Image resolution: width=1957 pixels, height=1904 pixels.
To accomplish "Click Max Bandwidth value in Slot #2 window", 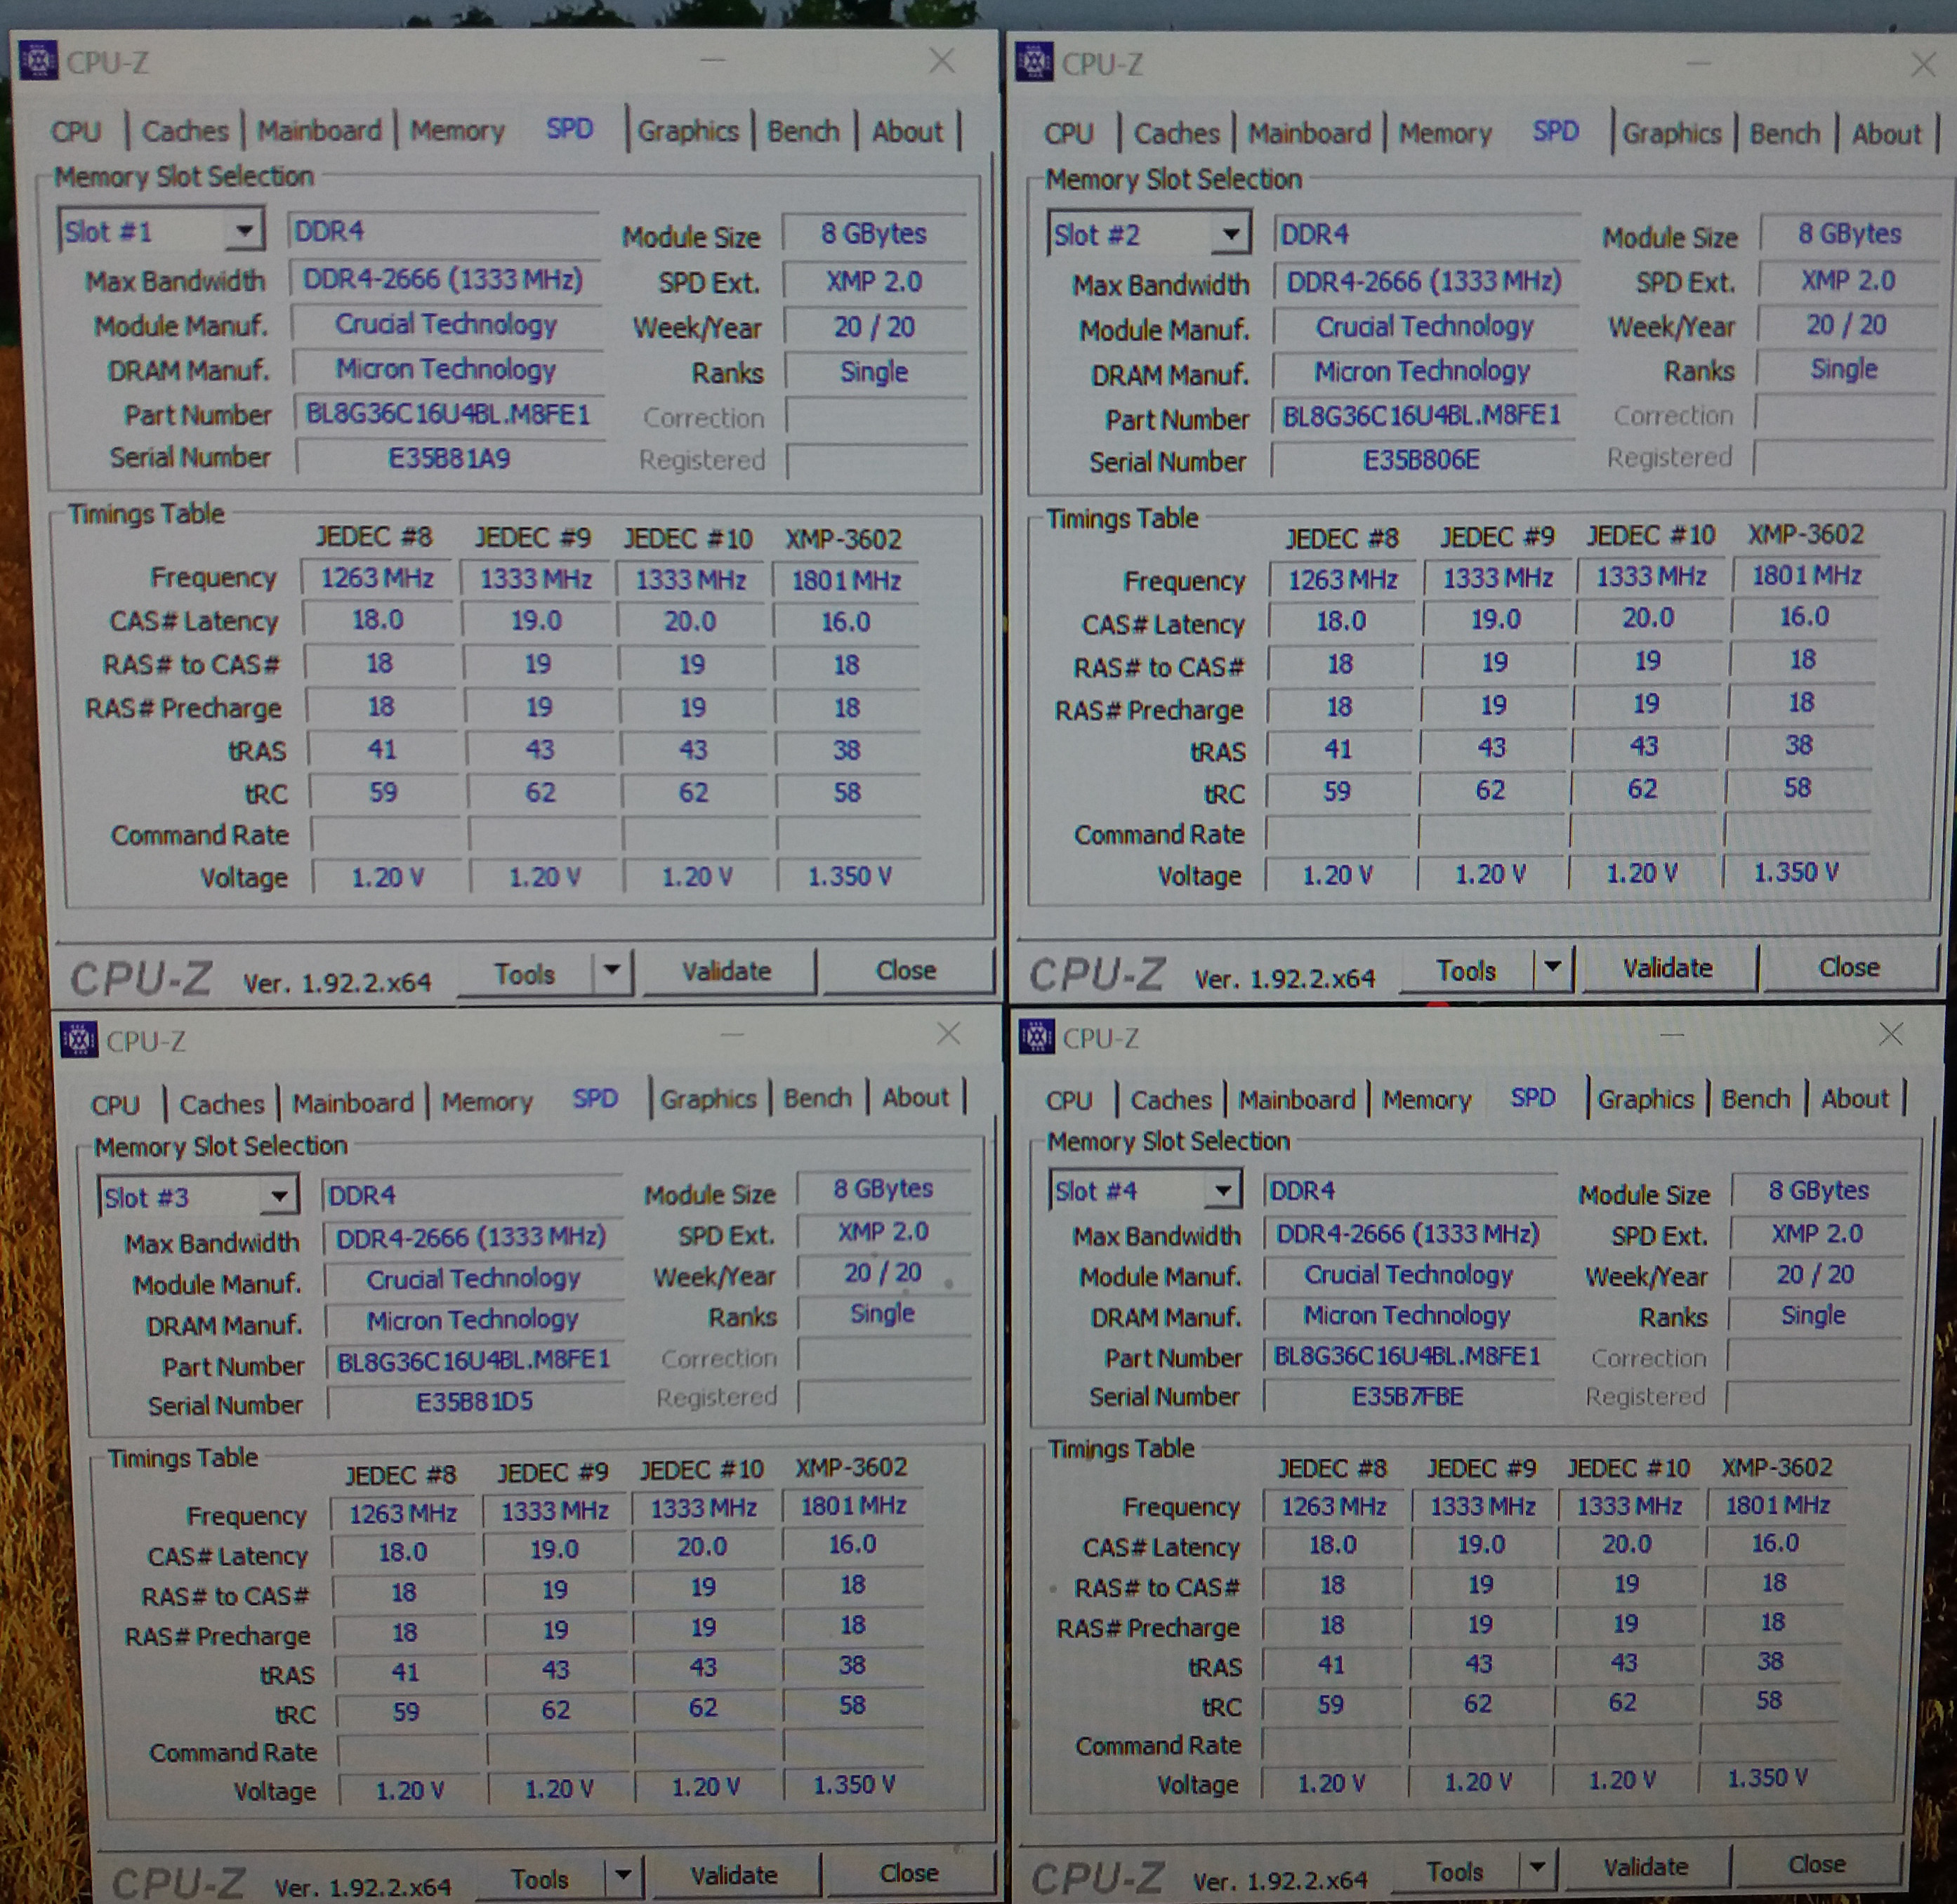I will point(1424,281).
